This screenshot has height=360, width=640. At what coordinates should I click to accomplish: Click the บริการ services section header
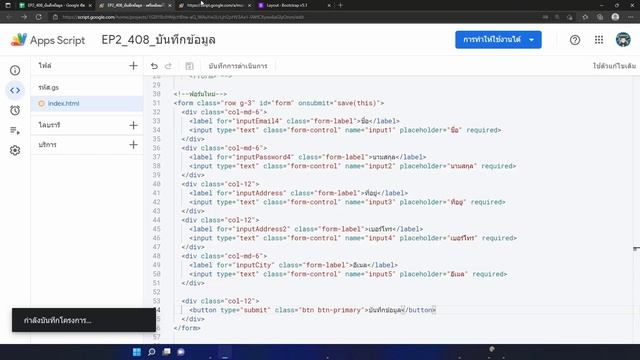pos(47,144)
